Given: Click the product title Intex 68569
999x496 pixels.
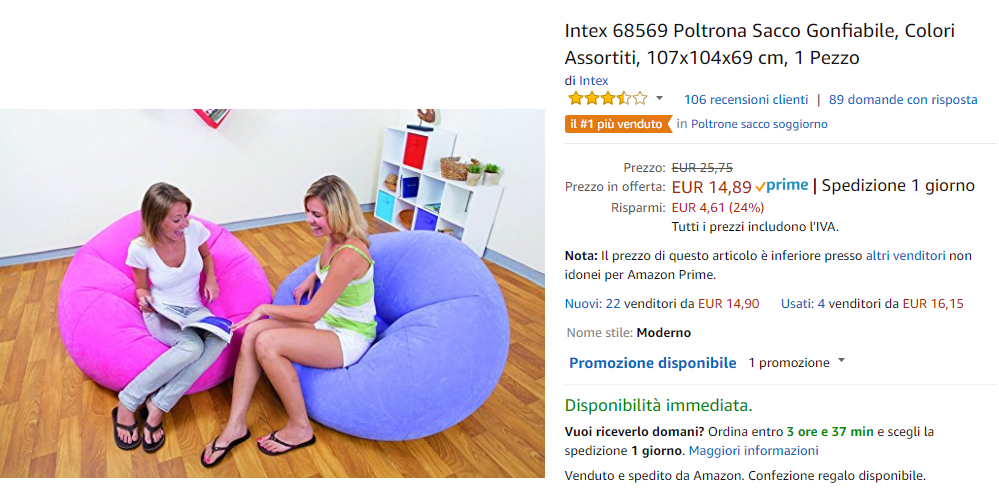Looking at the screenshot, I should 759,44.
